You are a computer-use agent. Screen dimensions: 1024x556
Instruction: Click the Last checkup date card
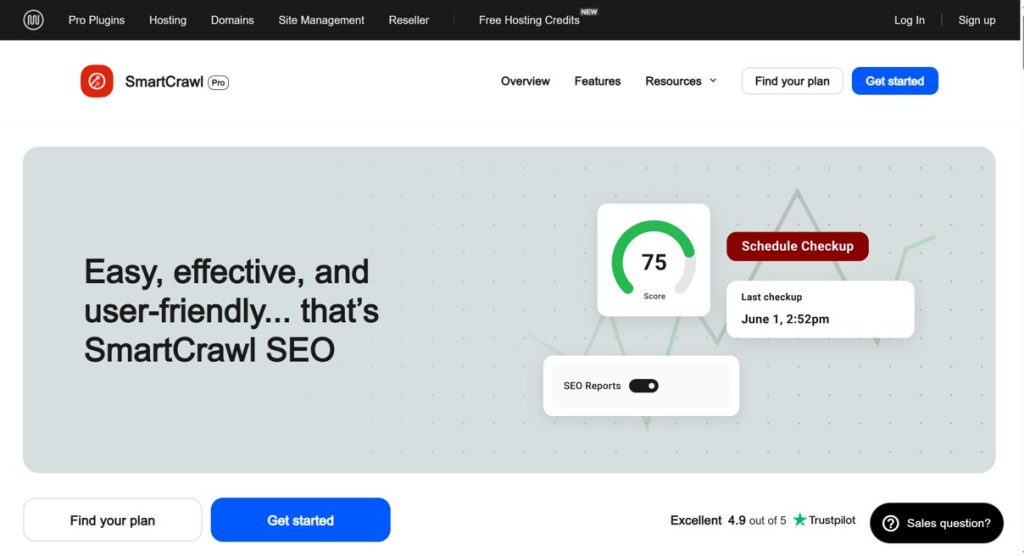coord(820,309)
